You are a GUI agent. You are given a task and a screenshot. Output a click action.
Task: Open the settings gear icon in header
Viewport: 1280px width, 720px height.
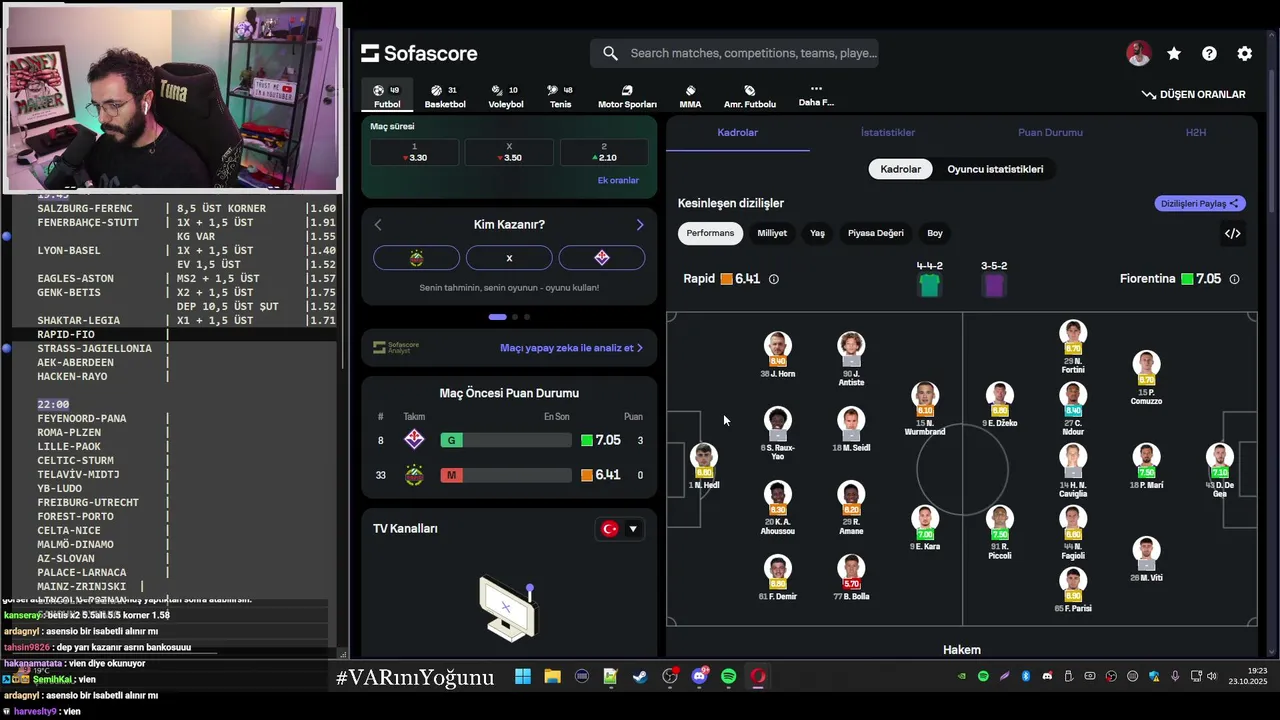1244,54
